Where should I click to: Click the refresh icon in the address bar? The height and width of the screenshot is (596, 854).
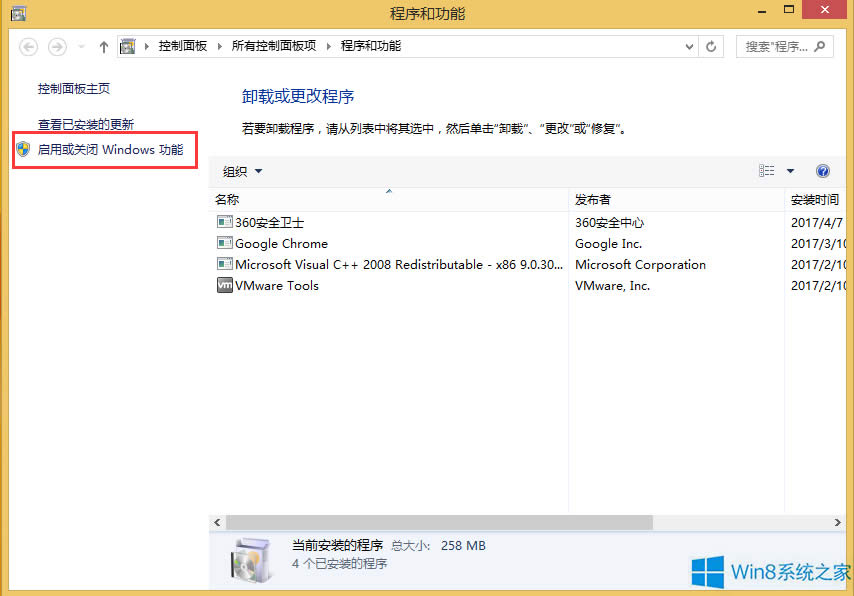point(710,46)
